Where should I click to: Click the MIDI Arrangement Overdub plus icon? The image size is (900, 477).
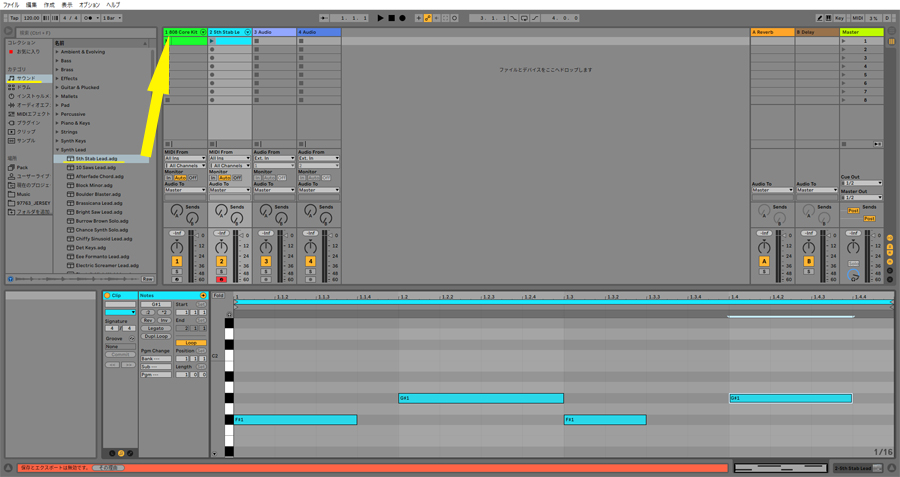pos(418,18)
